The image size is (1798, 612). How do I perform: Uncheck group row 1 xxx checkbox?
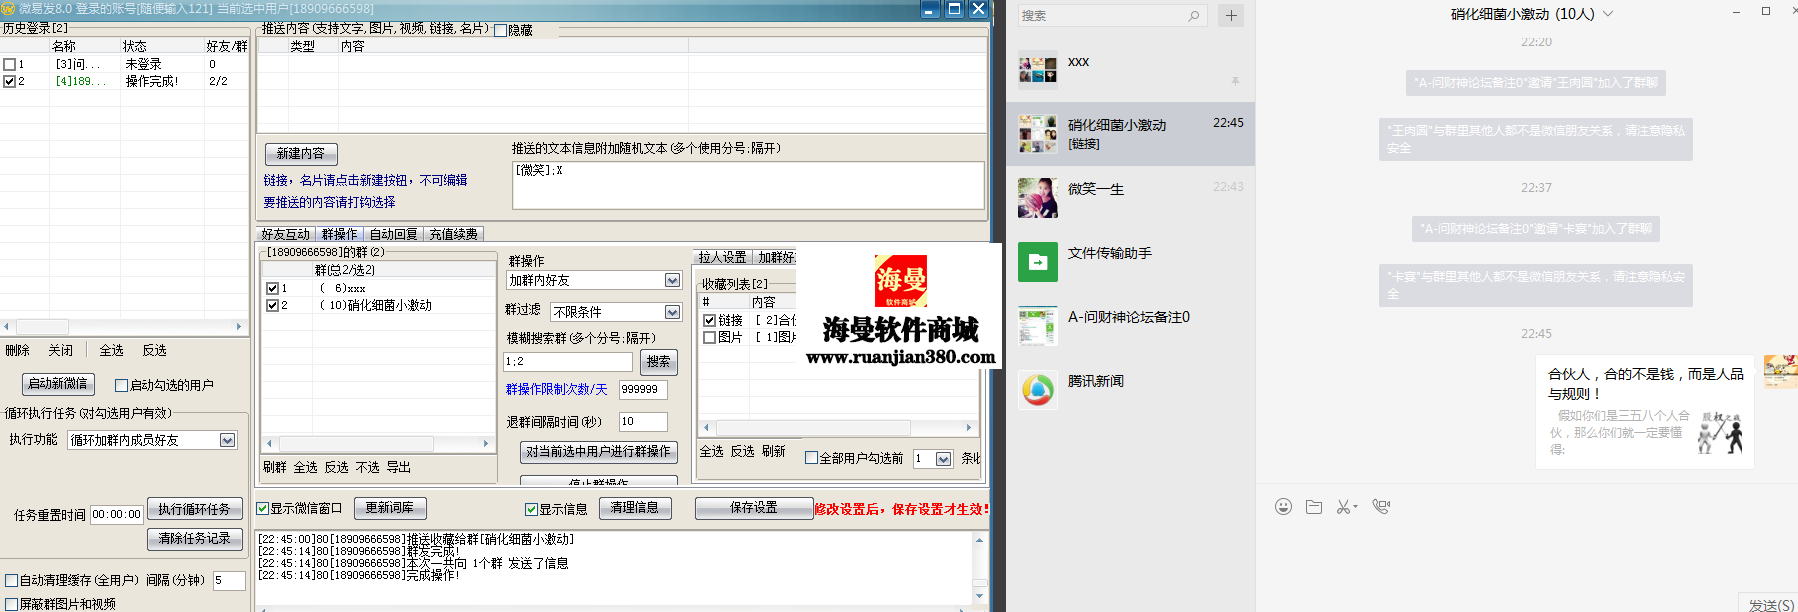coord(272,288)
